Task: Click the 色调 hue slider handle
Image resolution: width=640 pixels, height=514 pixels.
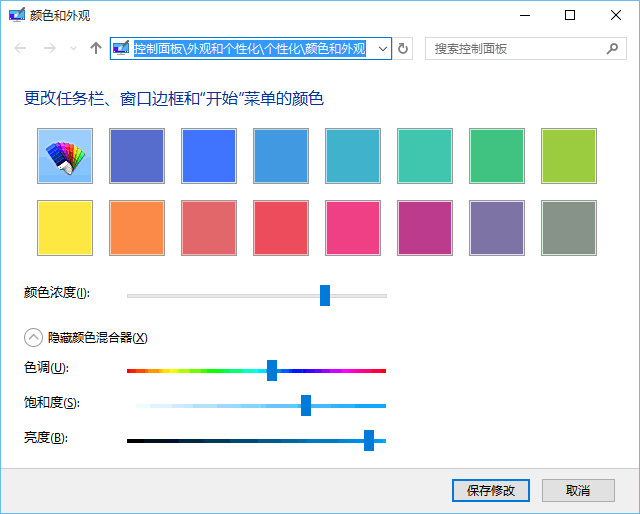Action: click(272, 370)
